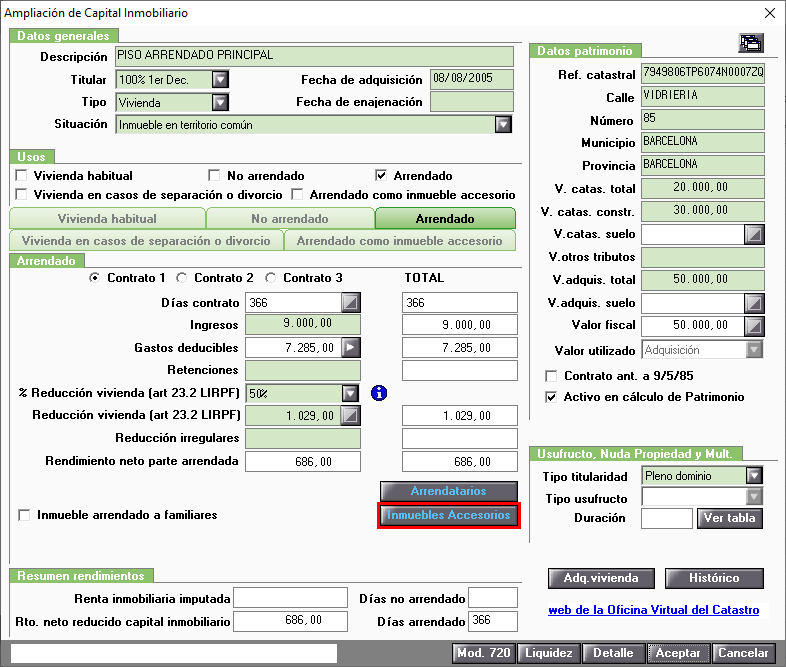
Task: Click the Ingresos field for Contrato 1
Action: [x=303, y=324]
